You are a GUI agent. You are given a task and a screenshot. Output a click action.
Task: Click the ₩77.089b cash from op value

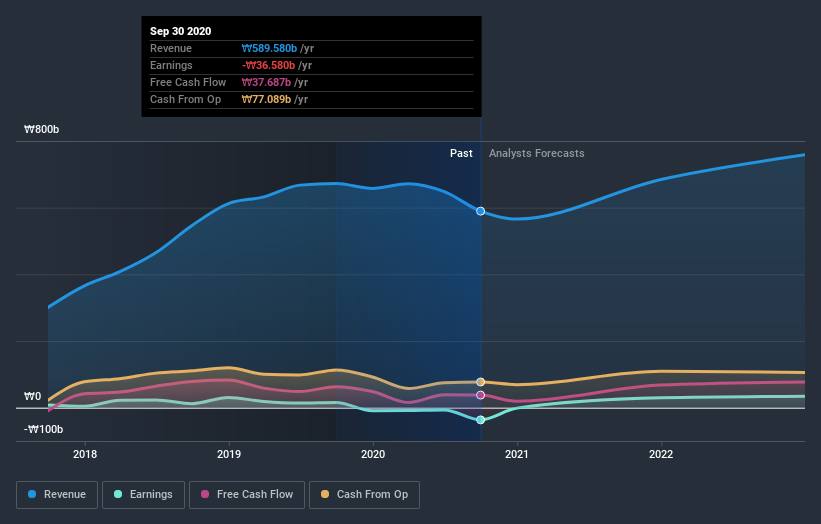coord(266,99)
